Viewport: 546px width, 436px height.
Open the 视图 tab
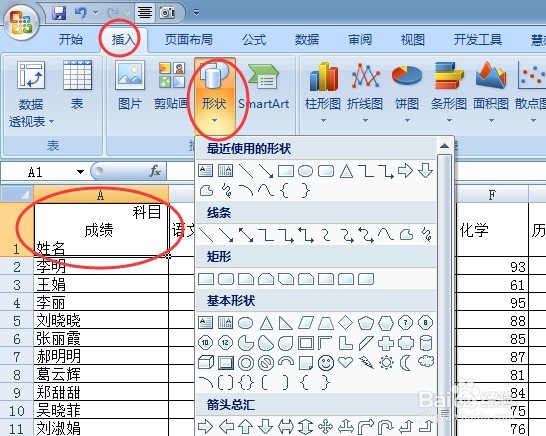(413, 39)
